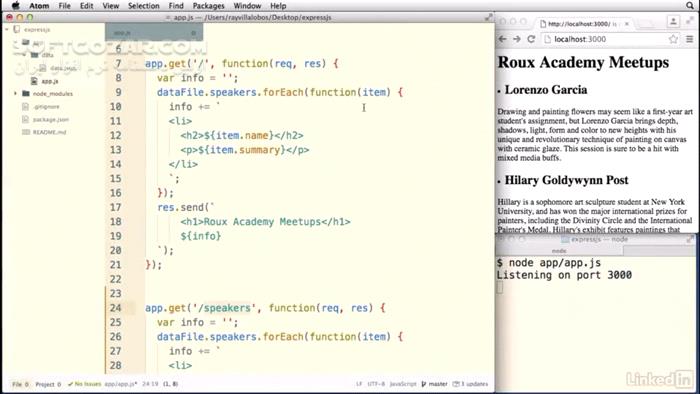Open the Packages menu
Viewport: 700px width, 394px height.
[x=208, y=6]
